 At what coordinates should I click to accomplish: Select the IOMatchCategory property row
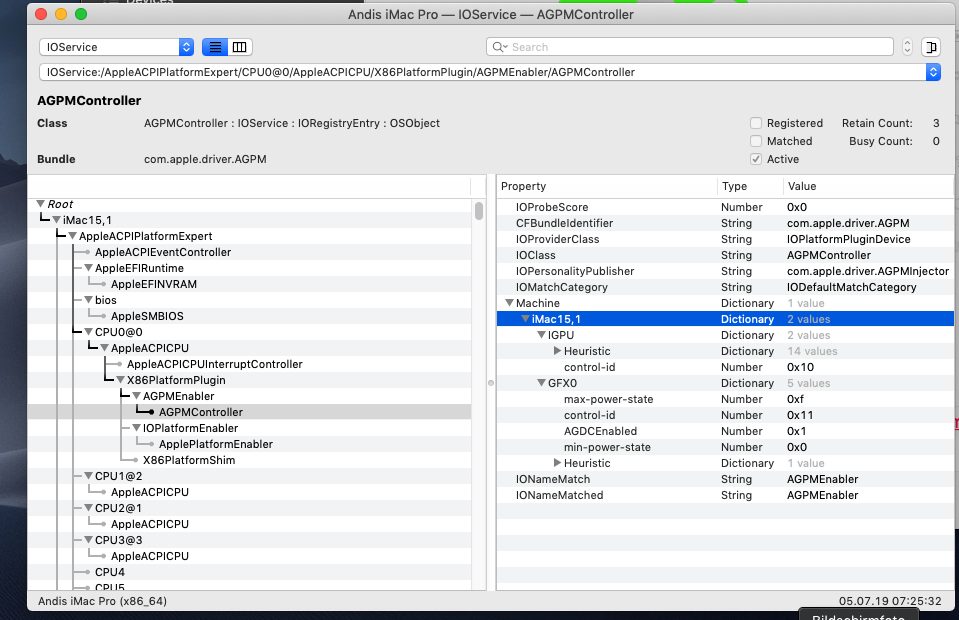725,287
